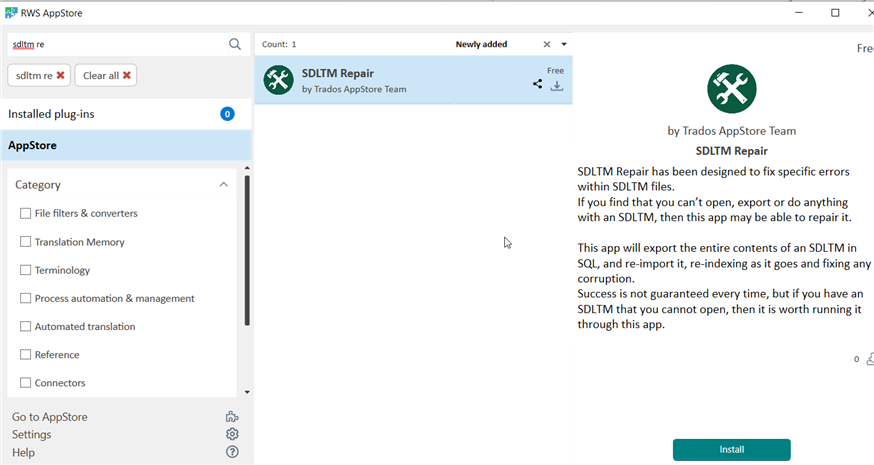The height and width of the screenshot is (465, 874).
Task: Collapse the Category section
Action: pyautogui.click(x=223, y=185)
